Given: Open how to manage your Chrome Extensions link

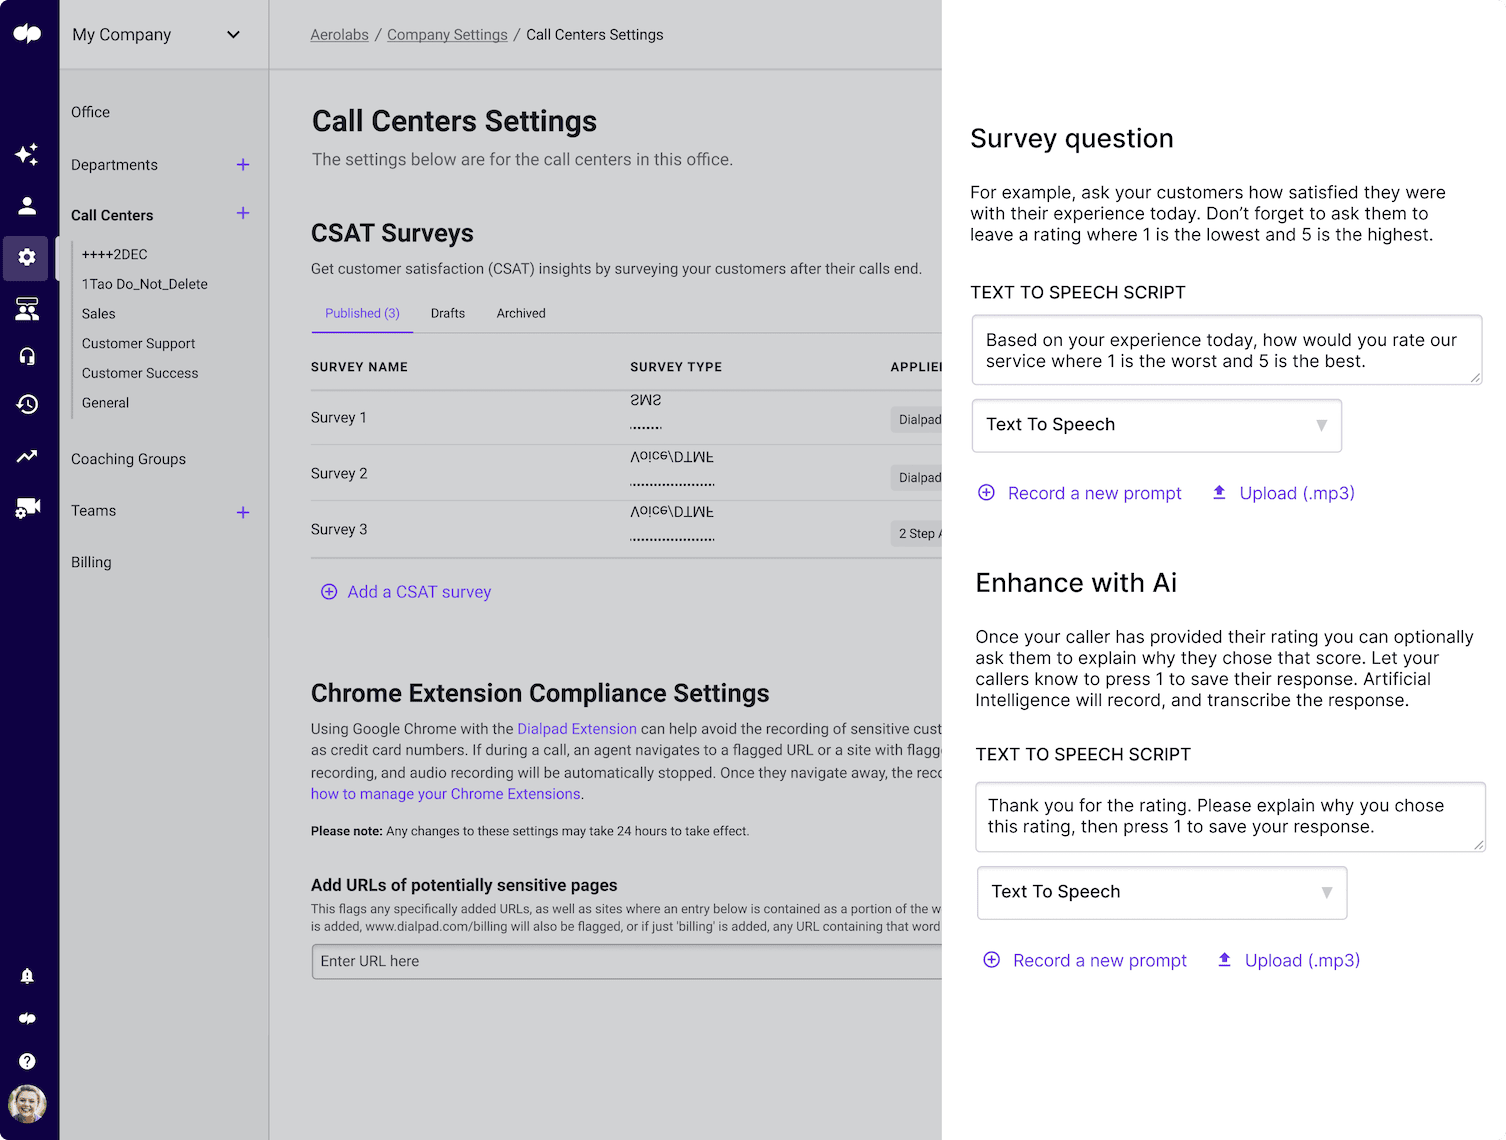Looking at the screenshot, I should coord(446,794).
